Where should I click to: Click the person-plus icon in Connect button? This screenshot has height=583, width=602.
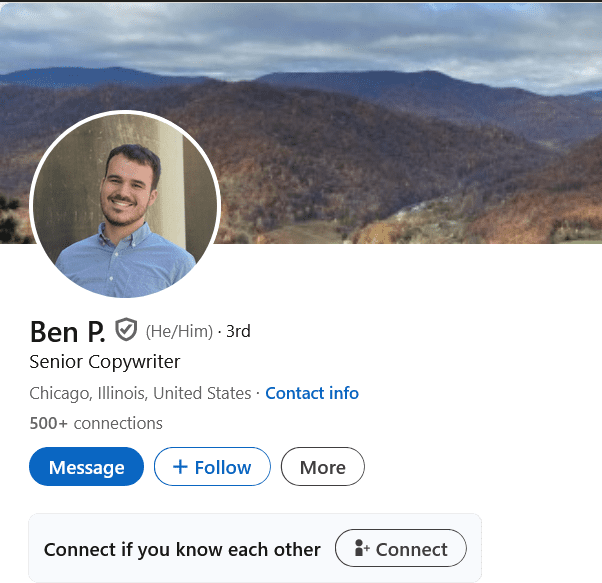tap(361, 548)
